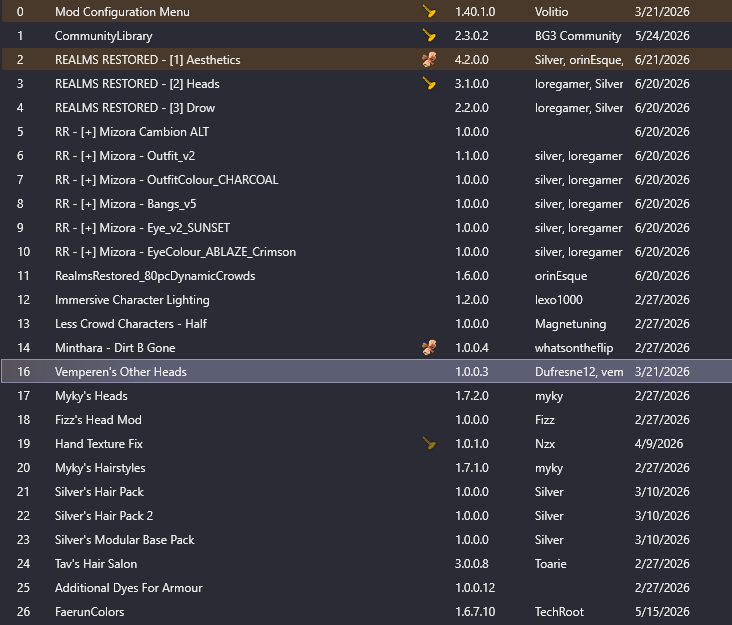Click version 4.2.0.0 cell
This screenshot has width=732, height=625.
click(x=472, y=60)
